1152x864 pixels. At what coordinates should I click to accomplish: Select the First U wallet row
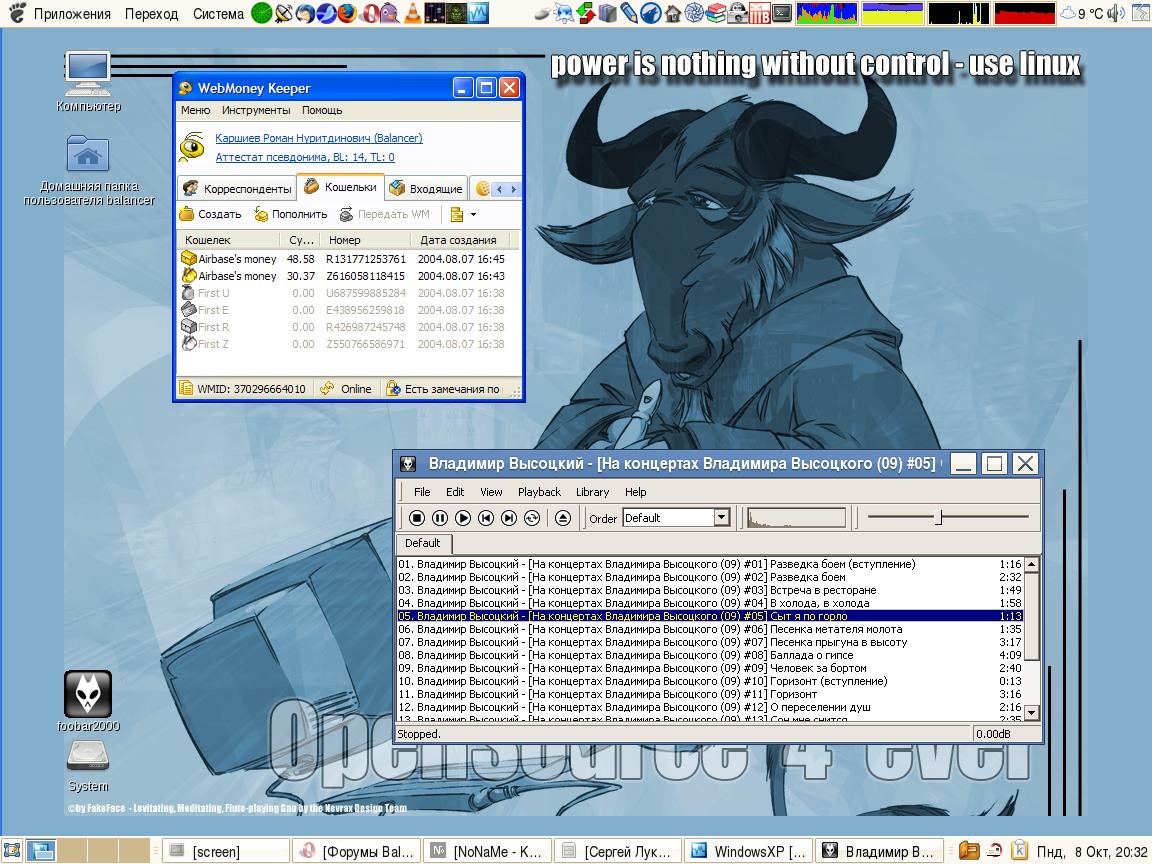[344, 293]
